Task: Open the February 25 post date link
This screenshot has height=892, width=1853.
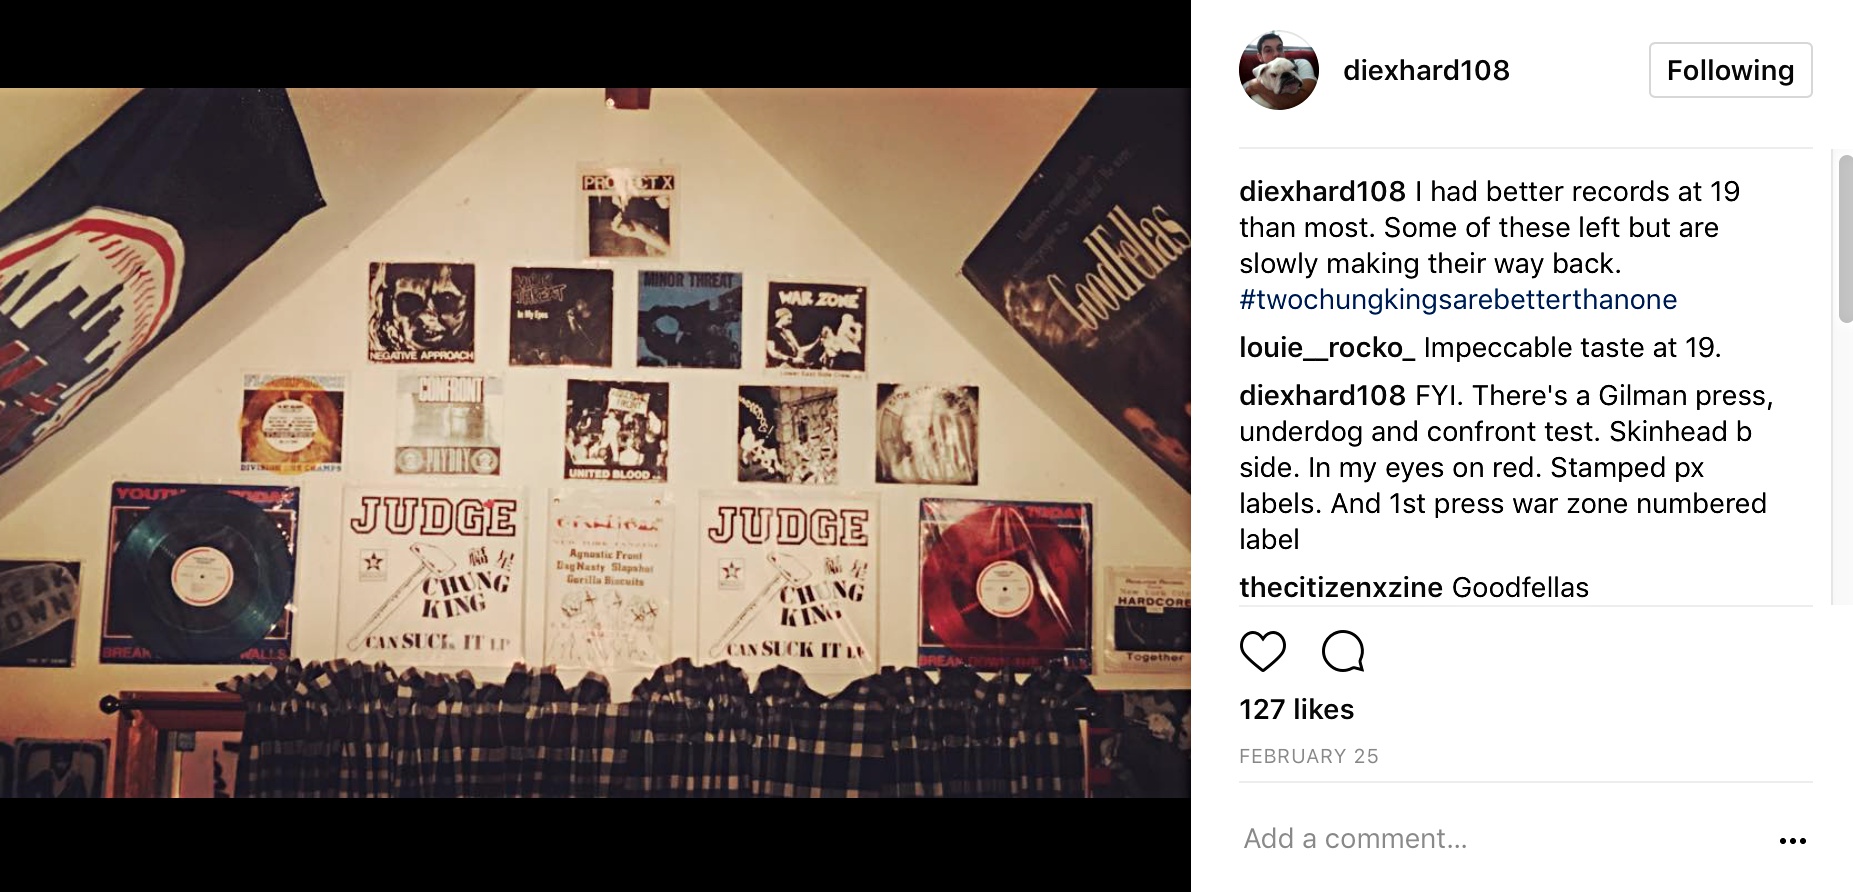Action: [1308, 756]
